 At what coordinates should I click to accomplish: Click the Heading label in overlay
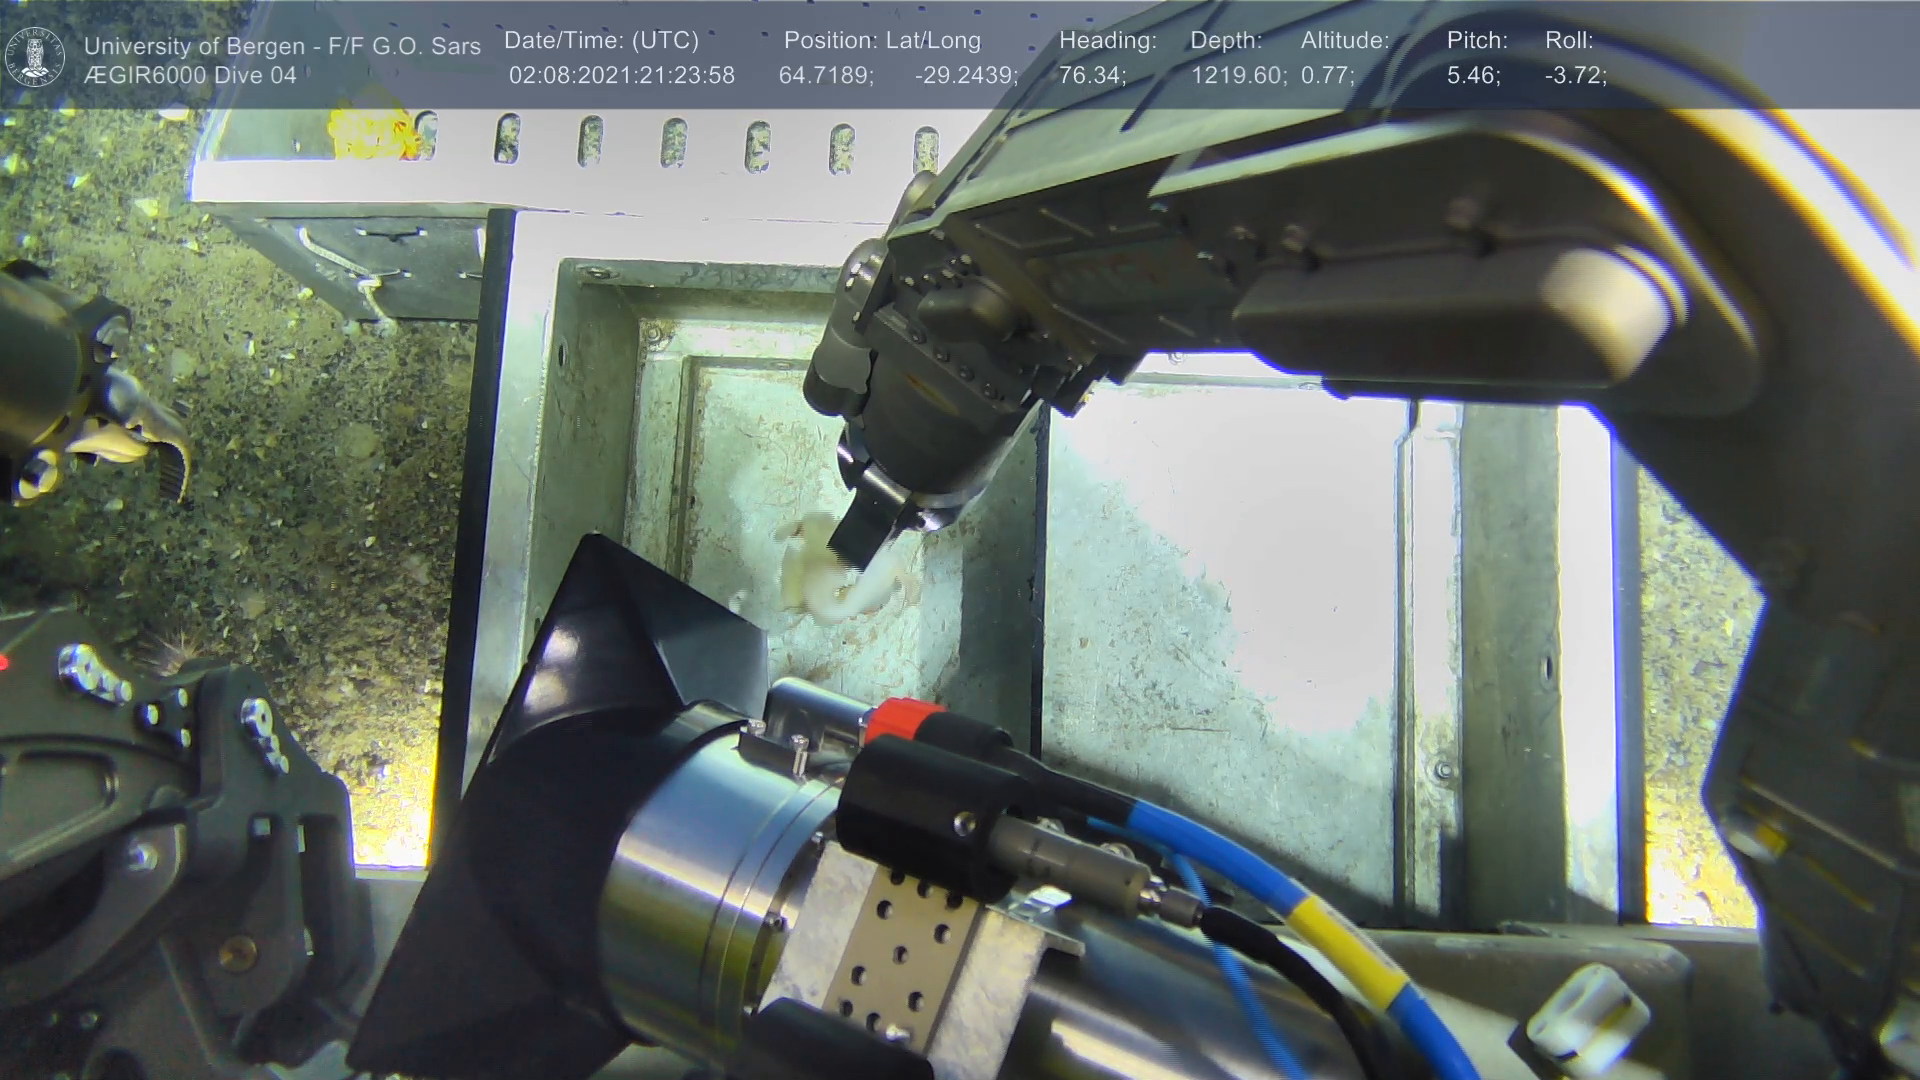pos(1107,41)
